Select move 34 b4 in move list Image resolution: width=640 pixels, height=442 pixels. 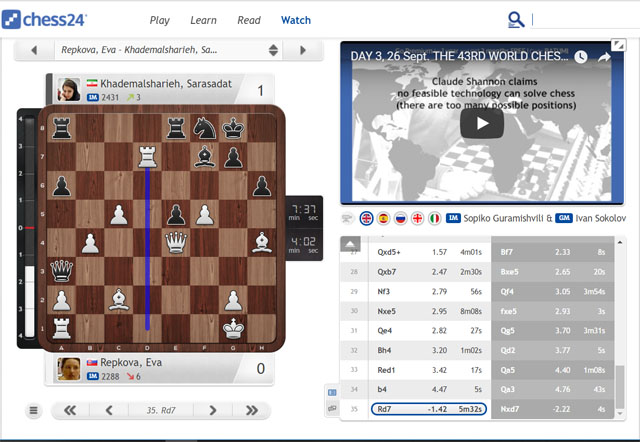click(429, 389)
